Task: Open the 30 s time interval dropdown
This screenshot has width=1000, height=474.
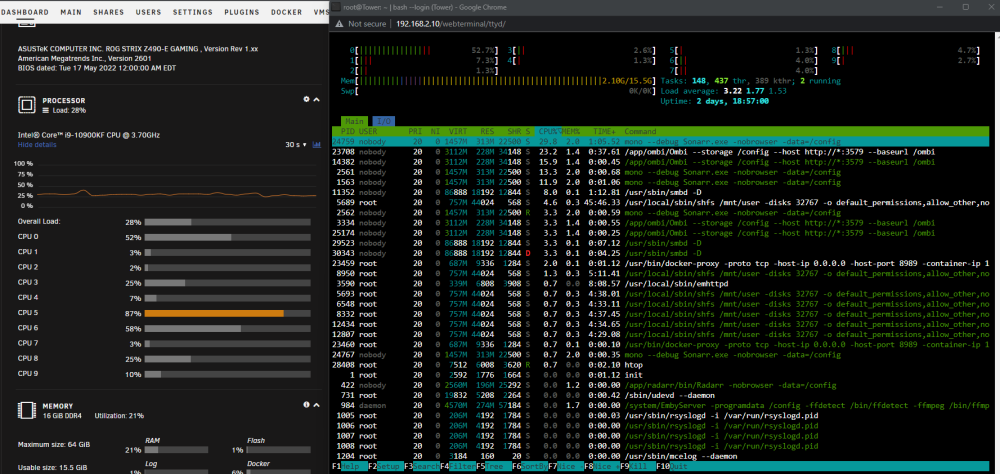Action: (x=296, y=145)
